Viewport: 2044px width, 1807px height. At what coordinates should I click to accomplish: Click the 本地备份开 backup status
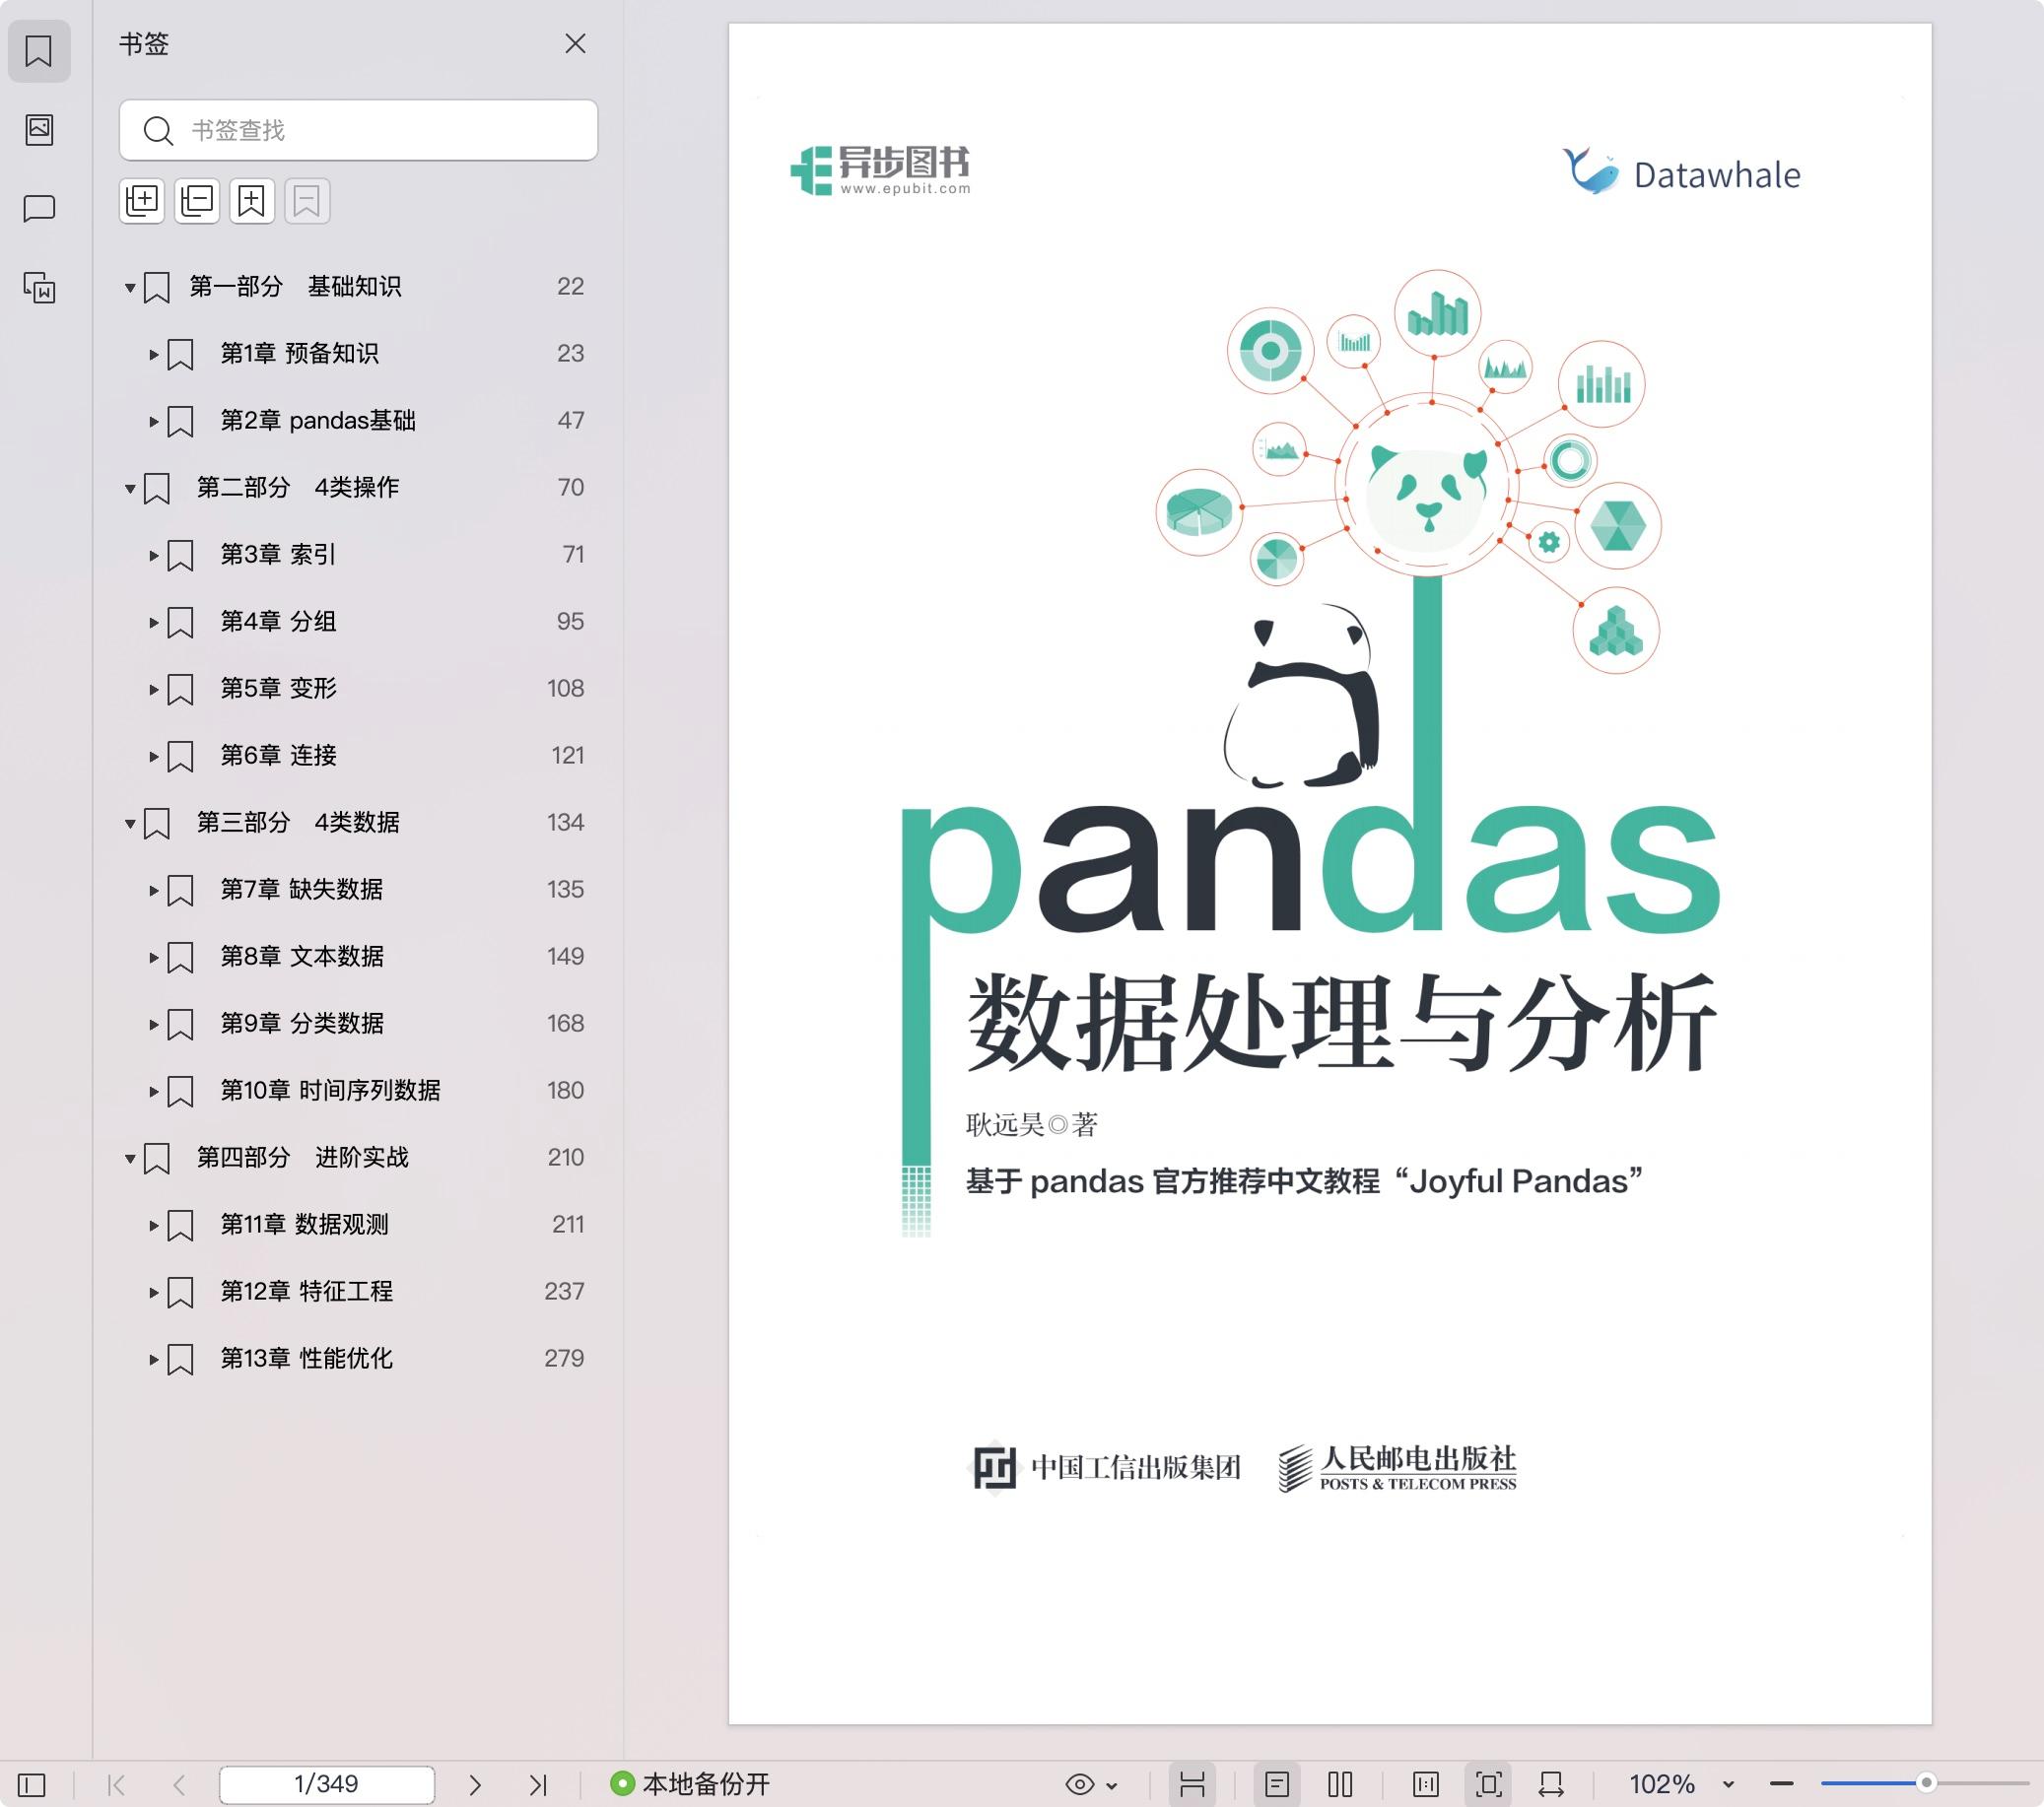(x=690, y=1784)
